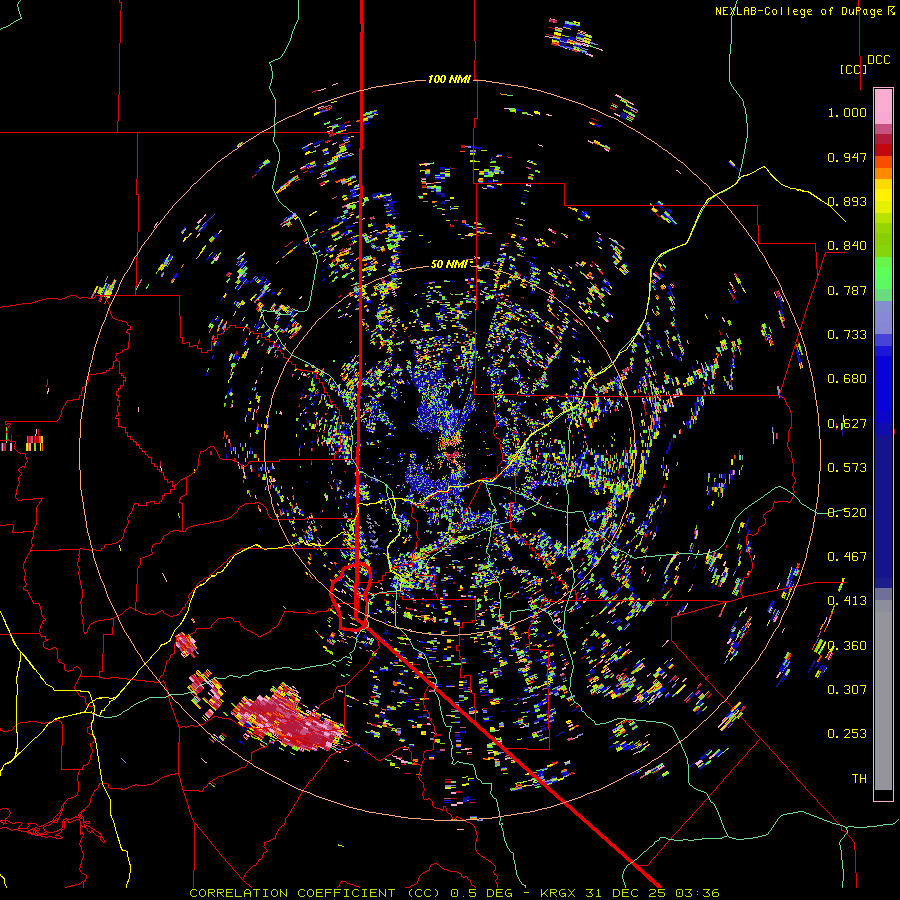Click the DCC label above the legend

[x=879, y=60]
